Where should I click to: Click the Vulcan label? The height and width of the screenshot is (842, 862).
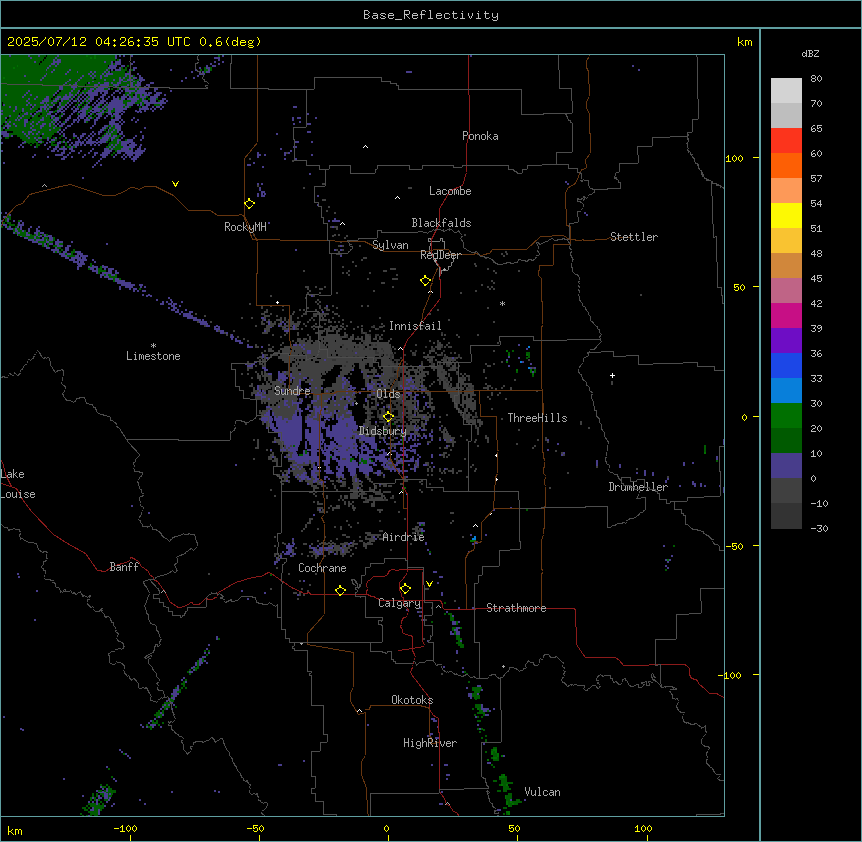[543, 792]
